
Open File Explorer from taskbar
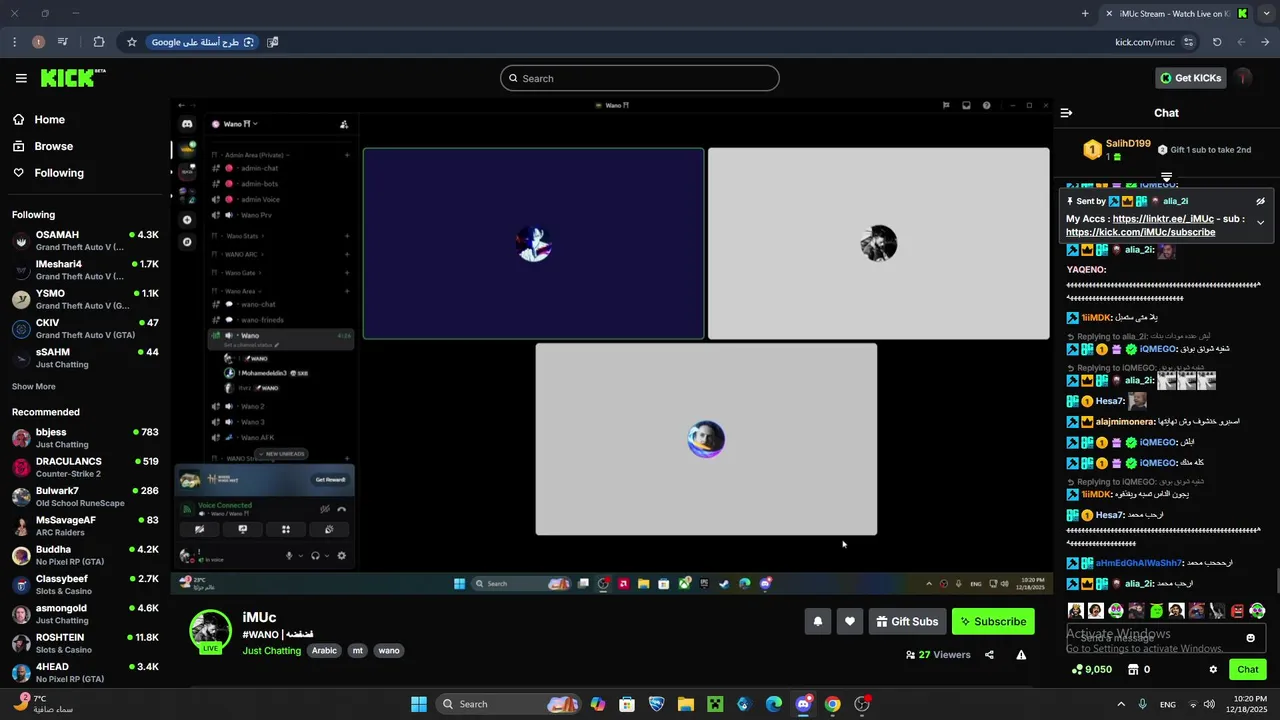pyautogui.click(x=685, y=704)
